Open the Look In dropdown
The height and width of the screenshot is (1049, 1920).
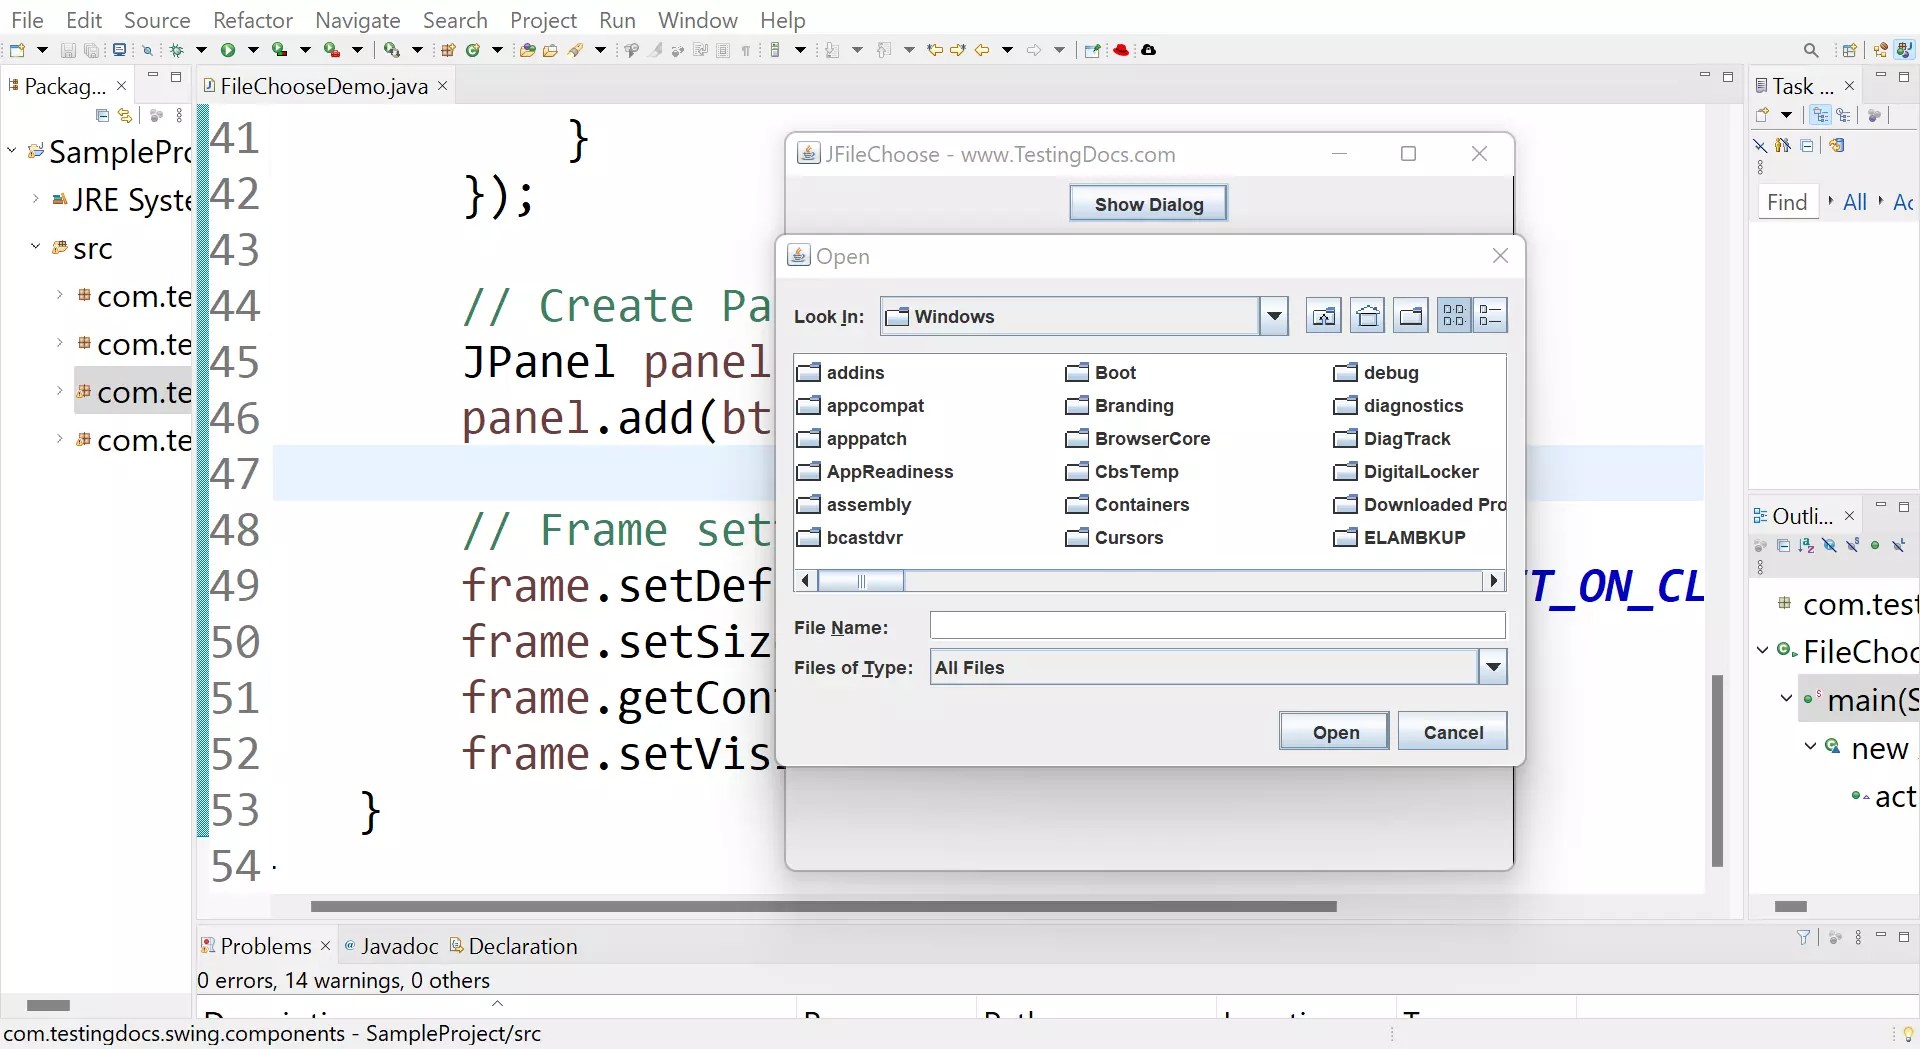1274,315
